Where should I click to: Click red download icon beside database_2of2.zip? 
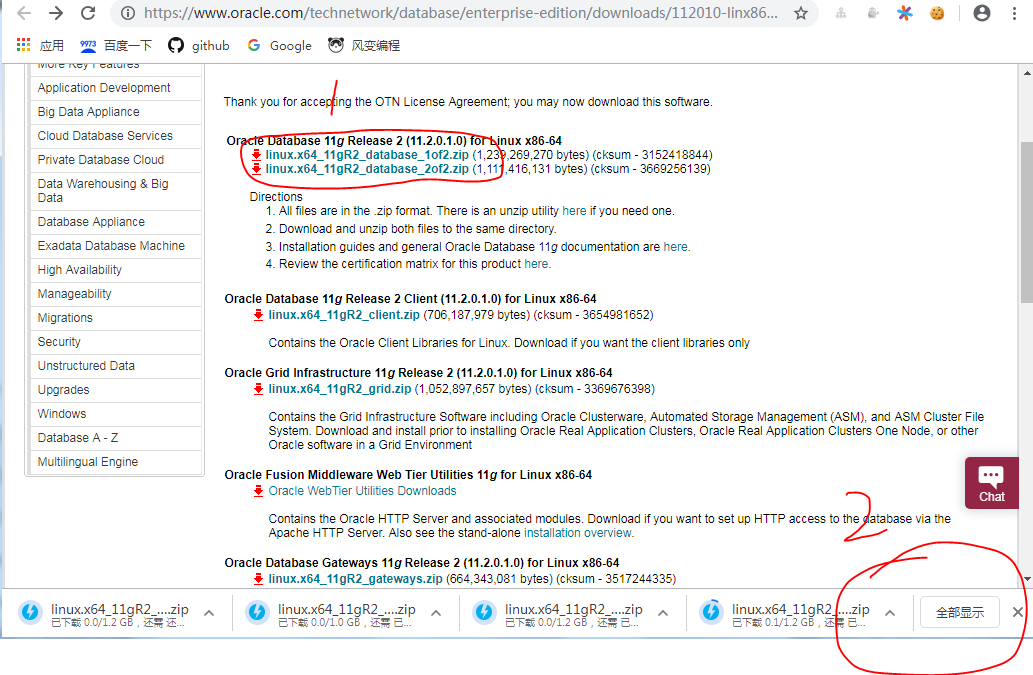pos(256,169)
